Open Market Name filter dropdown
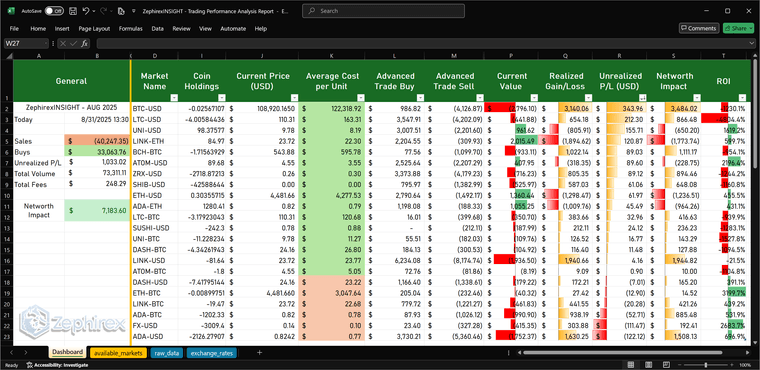This screenshot has height=370, width=760. [x=174, y=97]
